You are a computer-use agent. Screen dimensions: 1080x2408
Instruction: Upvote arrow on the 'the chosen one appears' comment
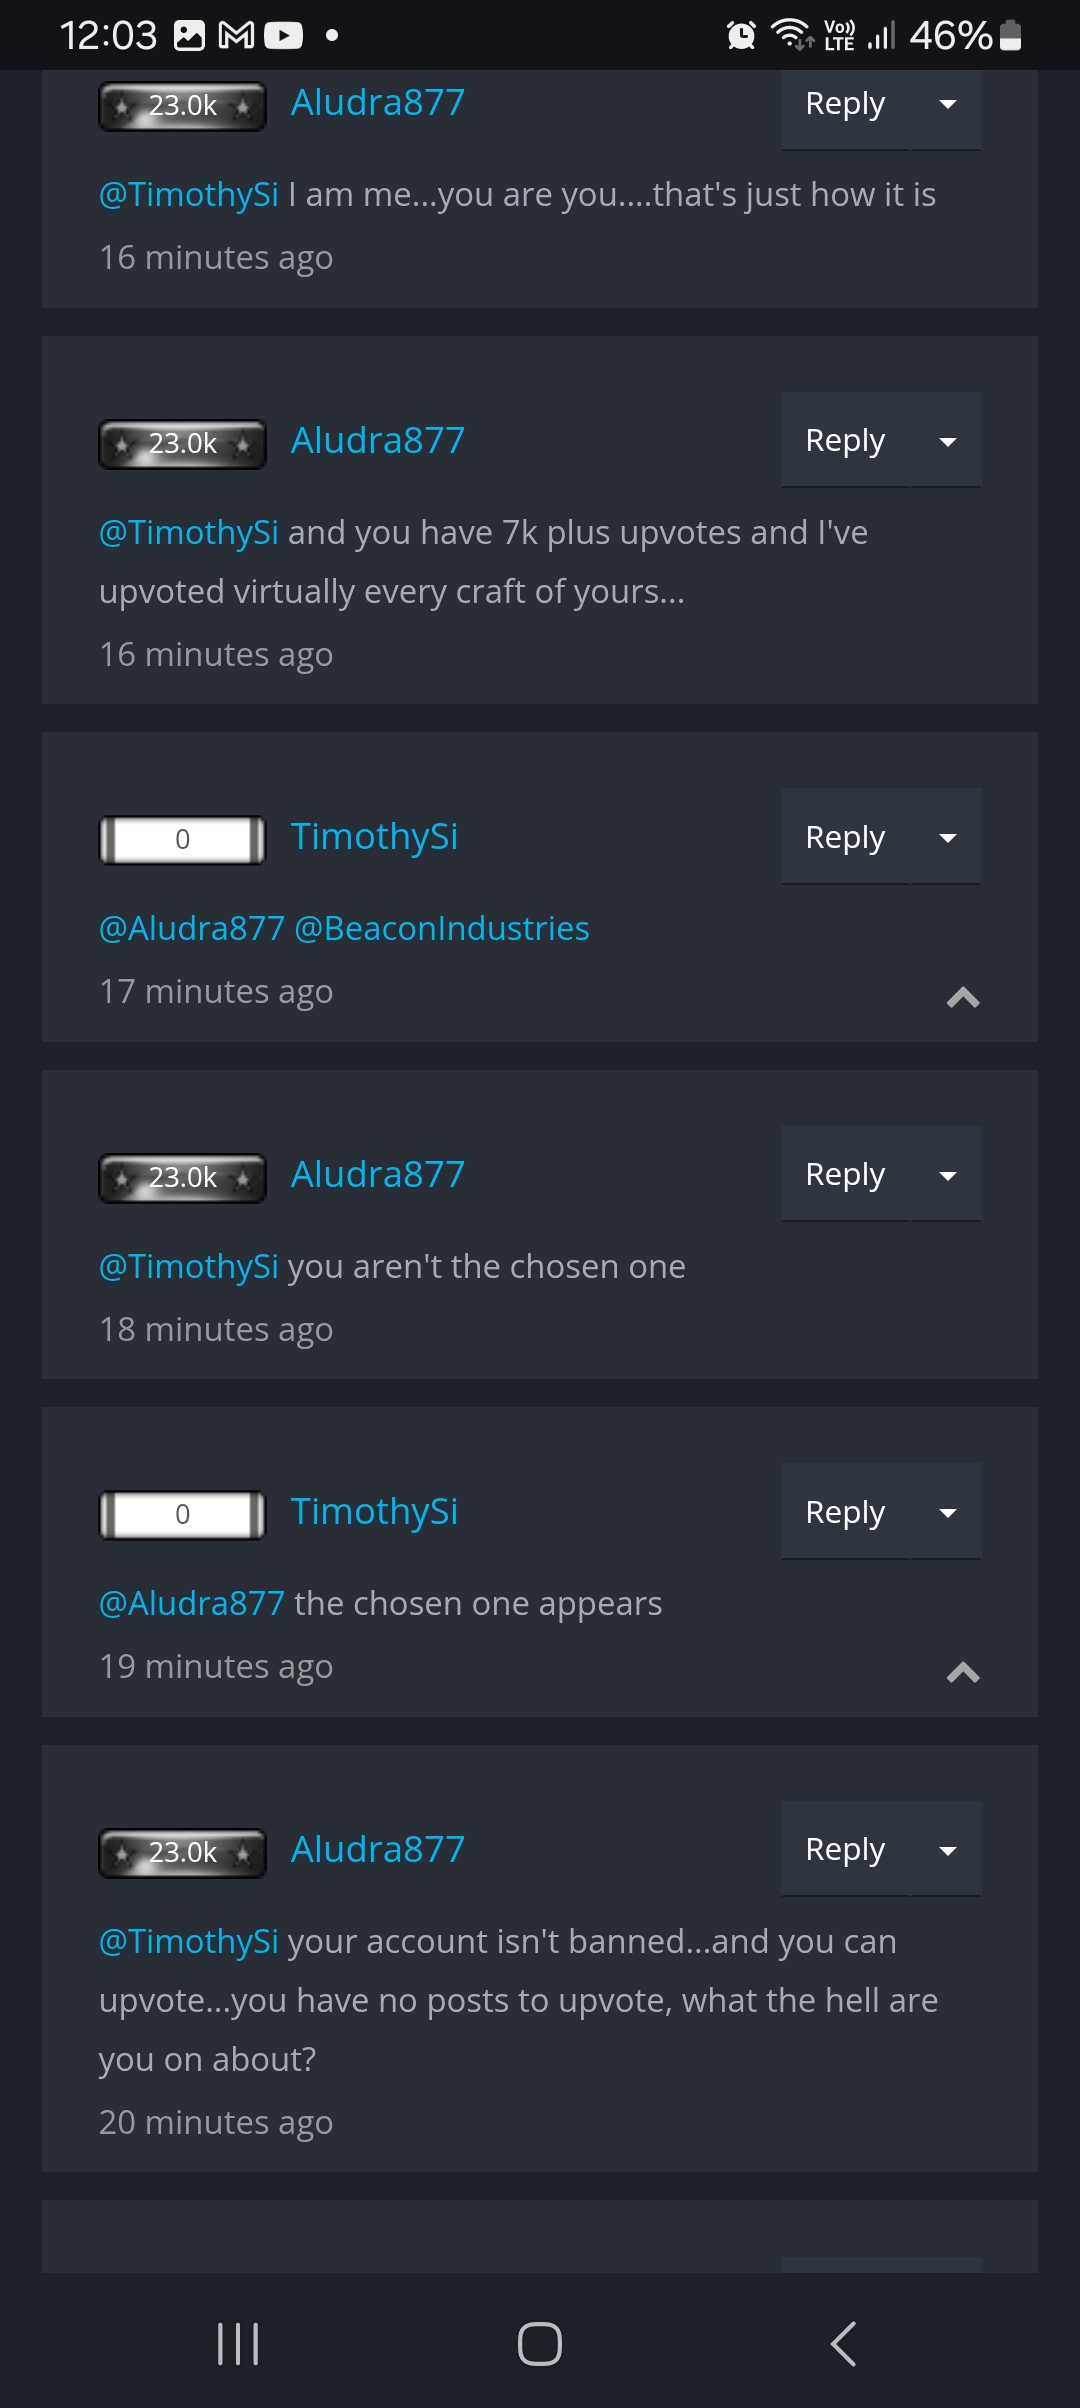coord(963,1672)
